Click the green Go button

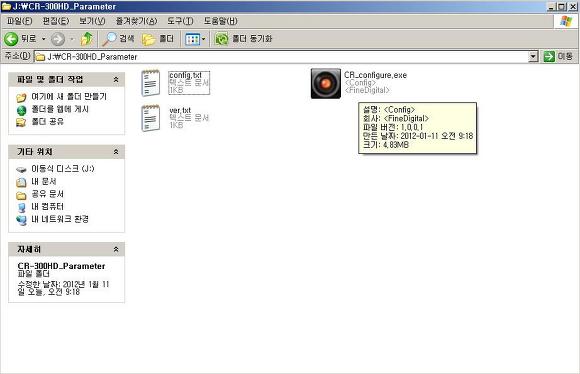point(558,57)
